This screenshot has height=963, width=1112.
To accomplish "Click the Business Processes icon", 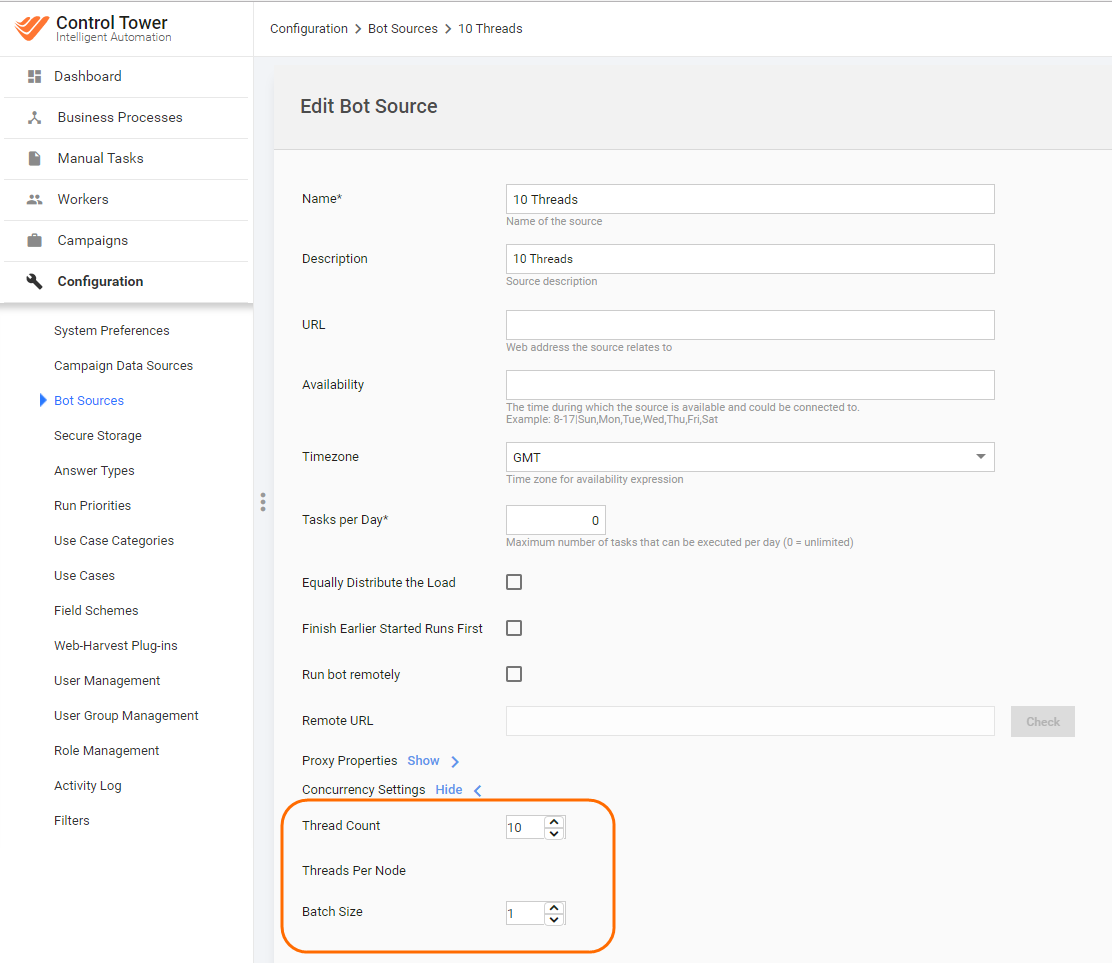I will 34,117.
